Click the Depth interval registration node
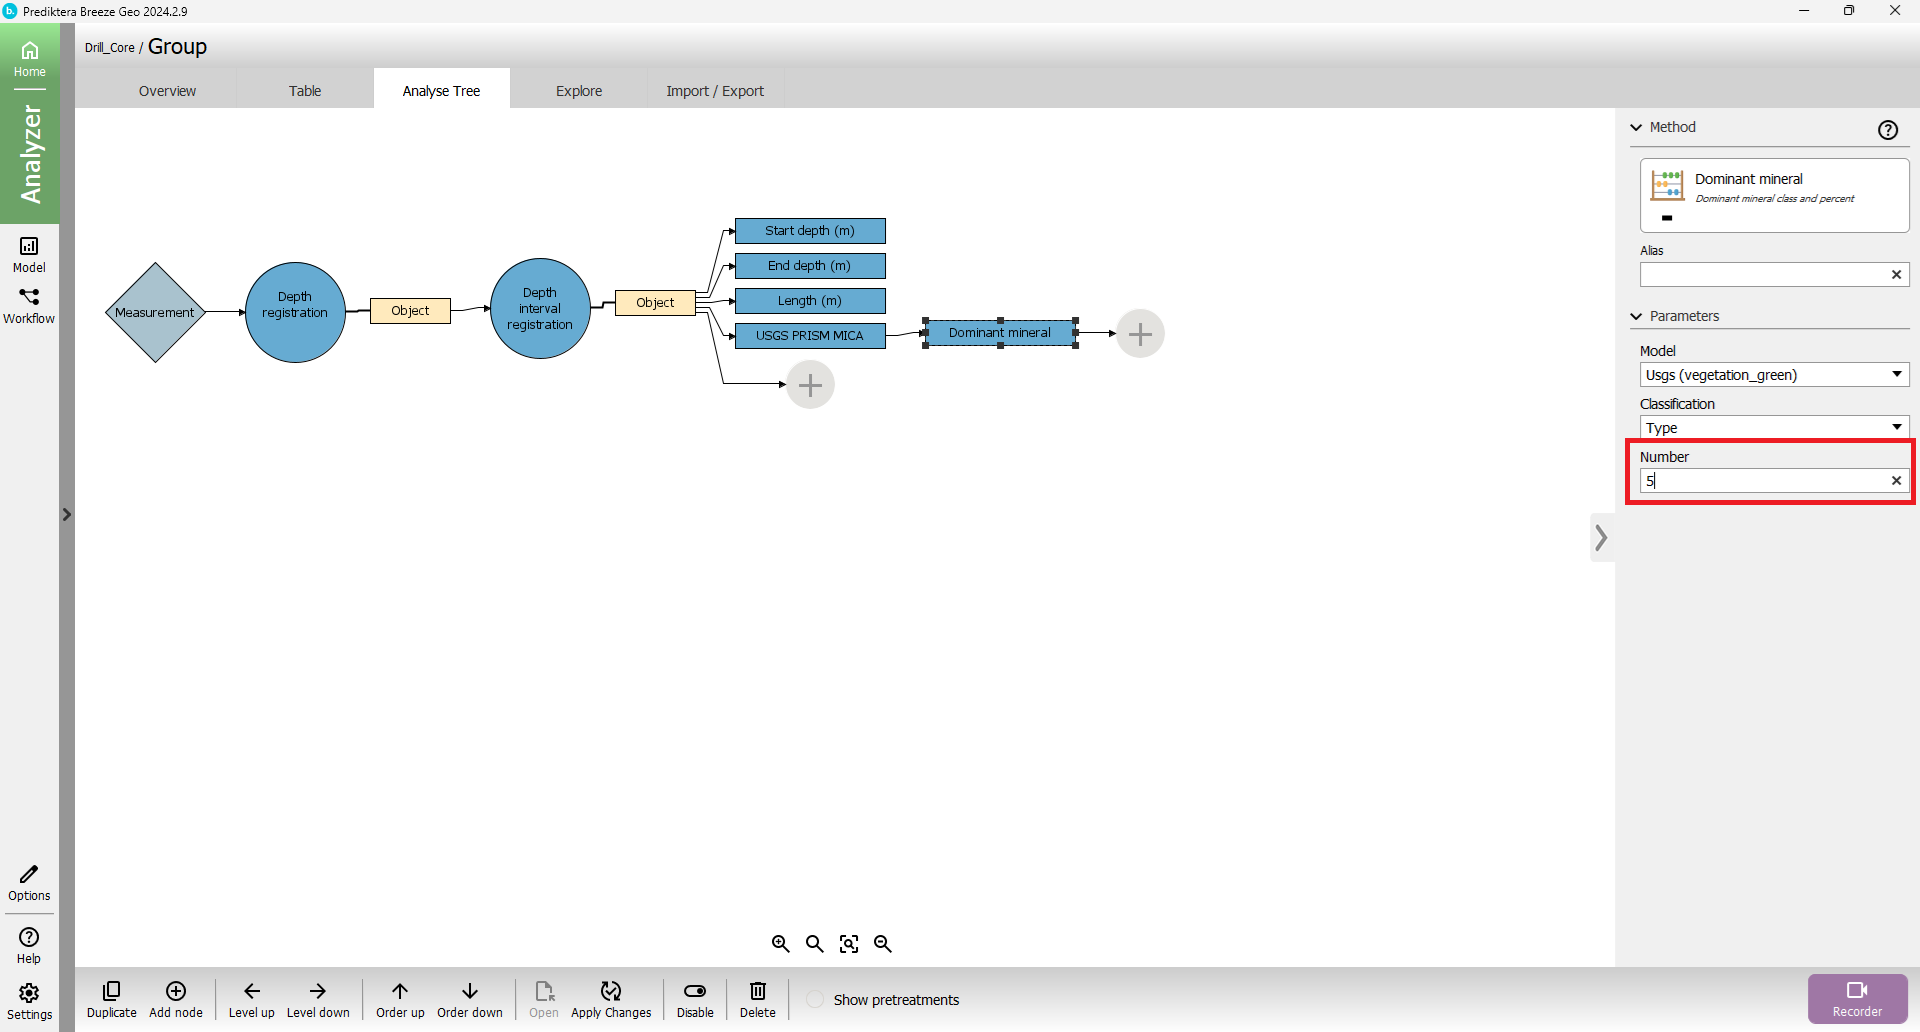 coord(540,309)
